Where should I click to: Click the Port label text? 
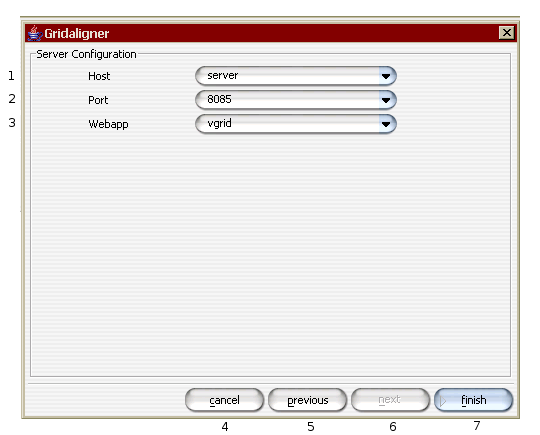[x=98, y=100]
